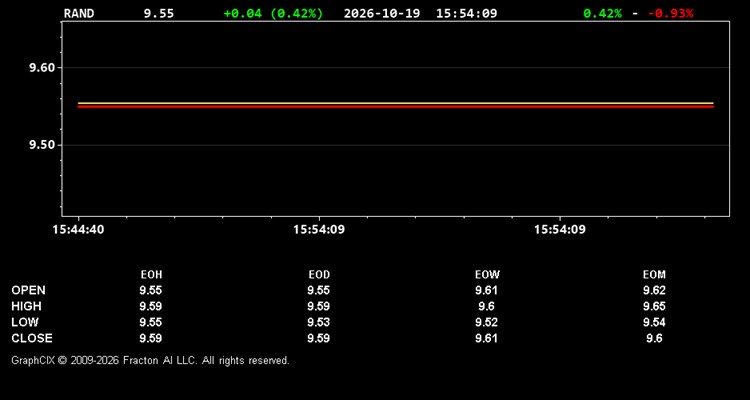750x400 pixels.
Task: Select the EOW OPEN value 9.61
Action: (x=486, y=290)
